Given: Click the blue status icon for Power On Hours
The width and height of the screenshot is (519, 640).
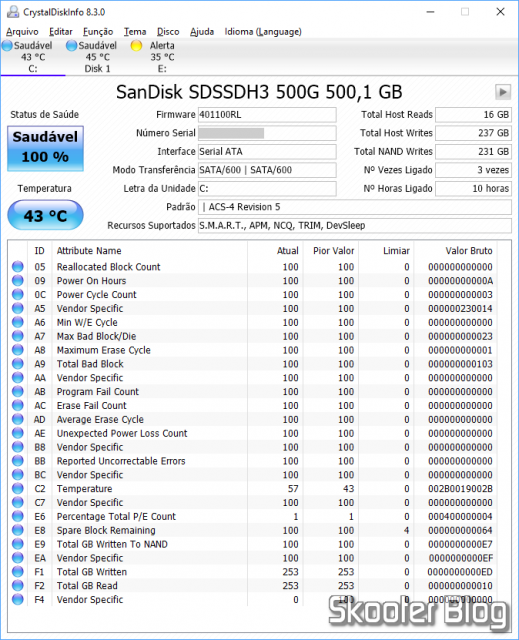Looking at the screenshot, I should pos(18,280).
